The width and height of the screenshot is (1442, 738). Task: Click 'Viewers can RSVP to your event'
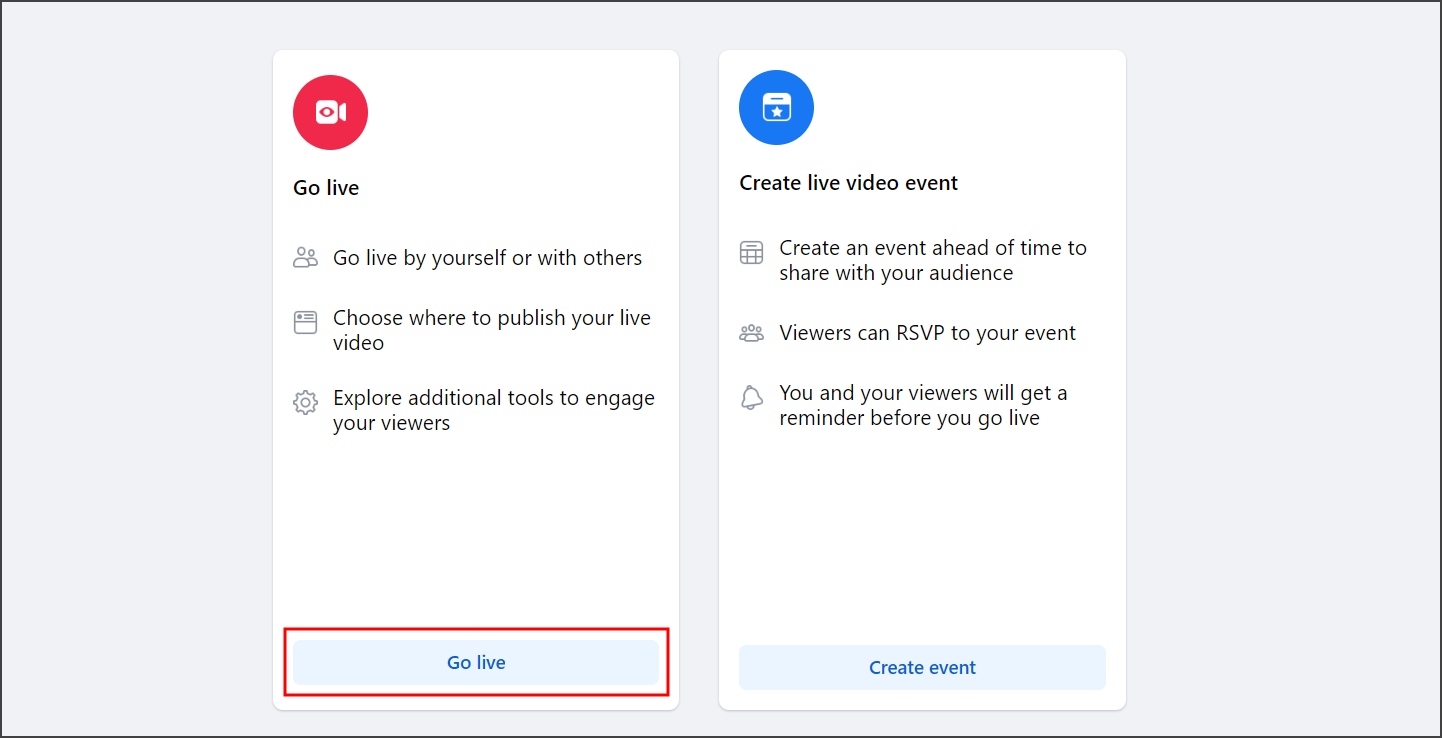point(927,332)
